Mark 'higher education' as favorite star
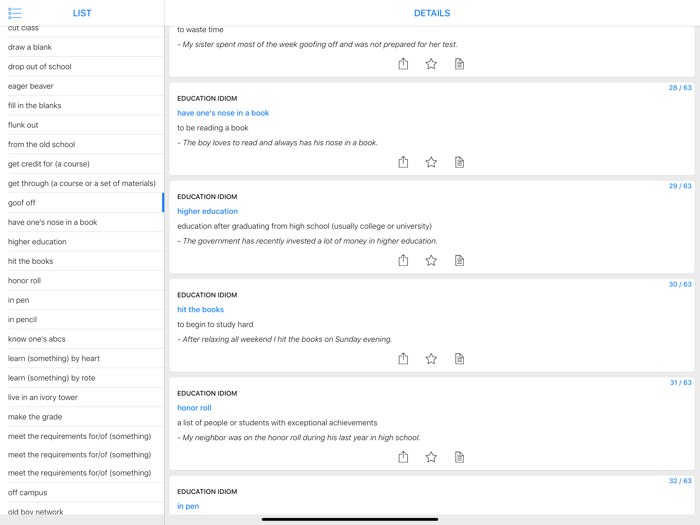 pos(431,260)
